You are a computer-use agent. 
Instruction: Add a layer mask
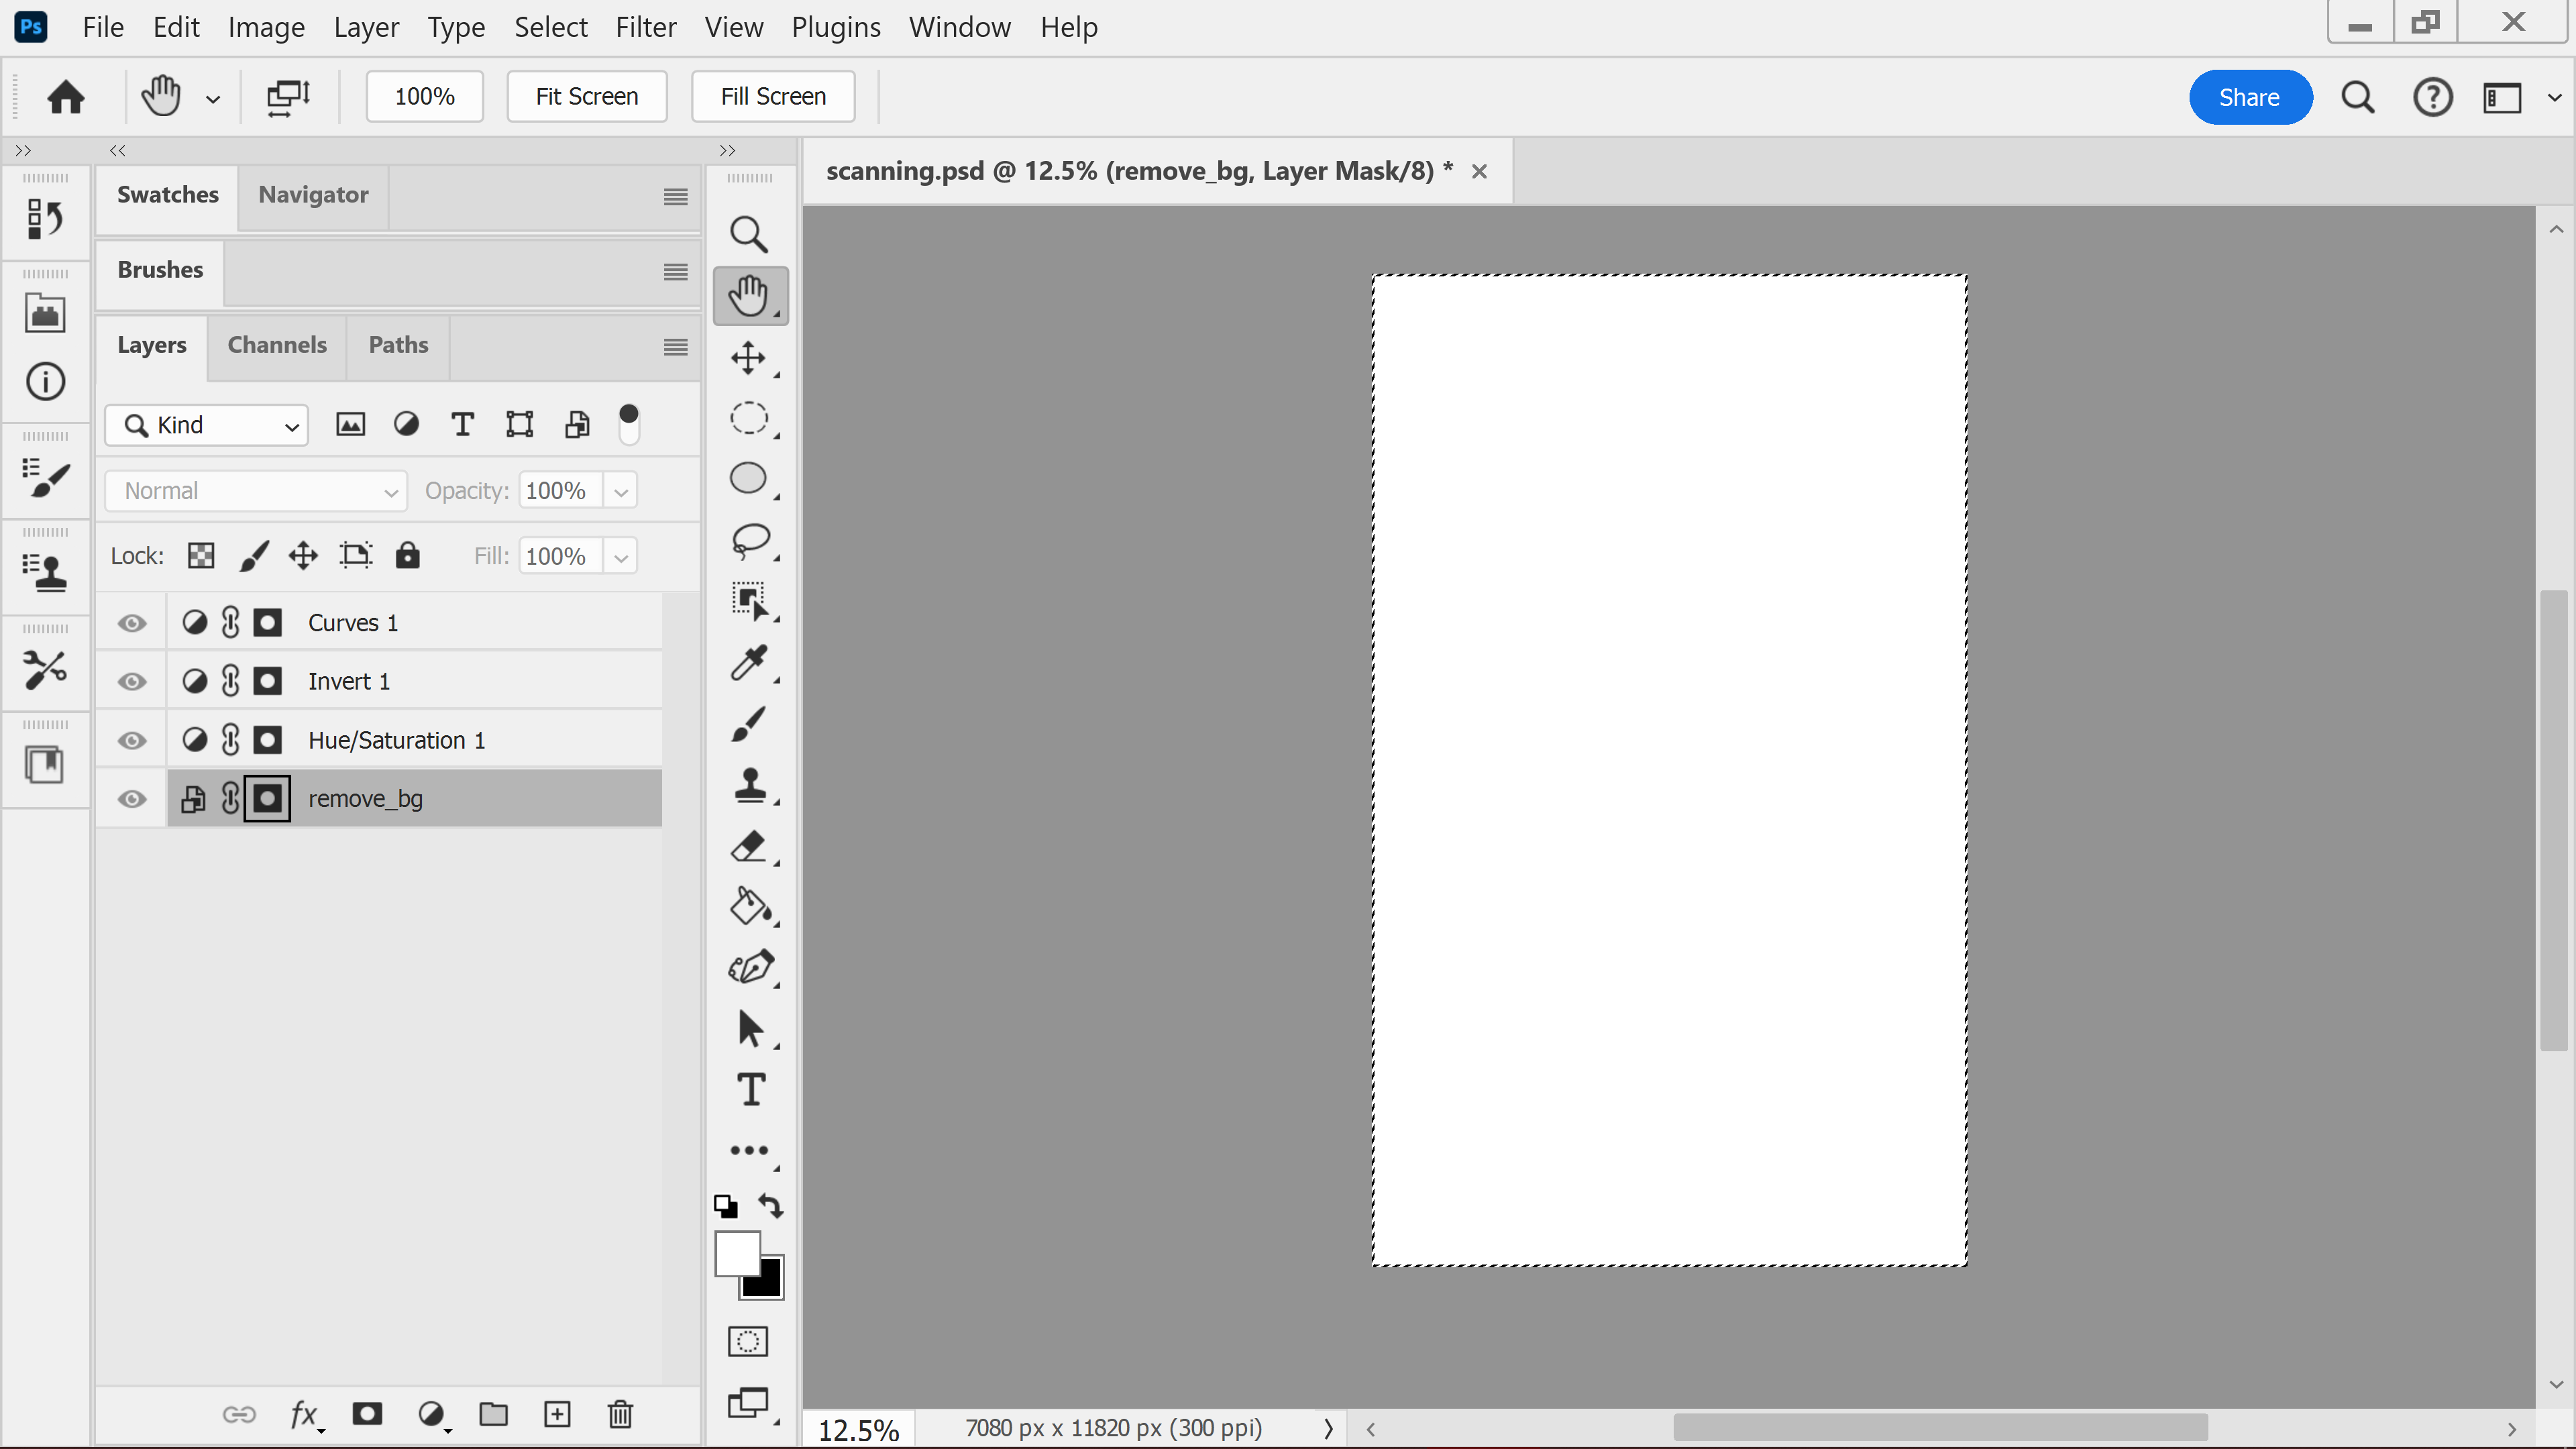(367, 1414)
